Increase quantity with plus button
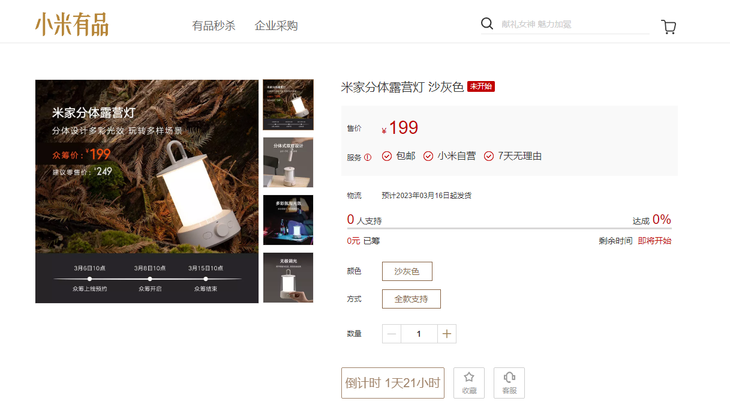Viewport: 730px width, 419px height. tap(446, 333)
